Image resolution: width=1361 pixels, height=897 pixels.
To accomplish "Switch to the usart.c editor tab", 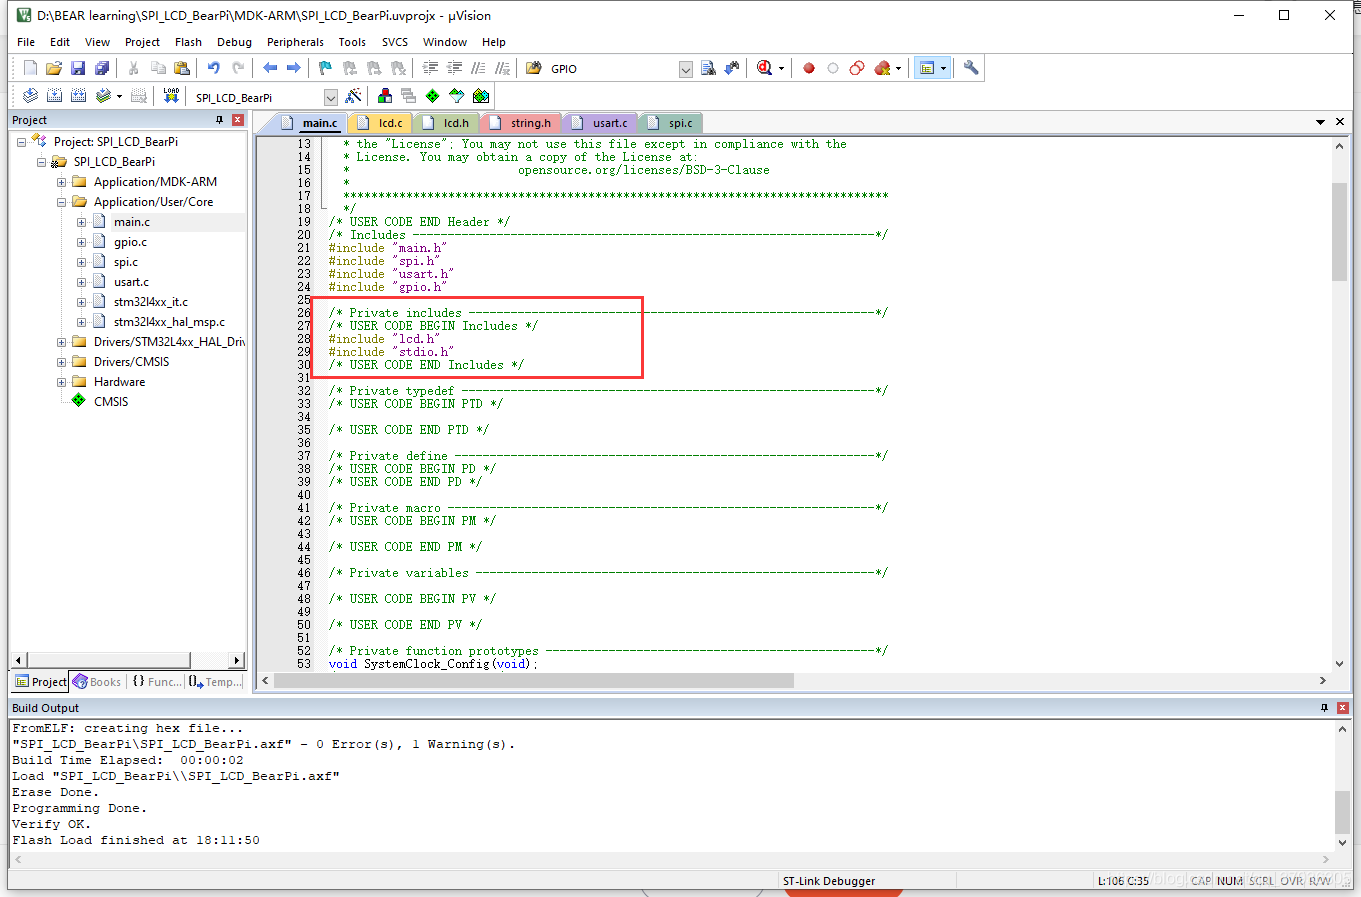I will (600, 123).
